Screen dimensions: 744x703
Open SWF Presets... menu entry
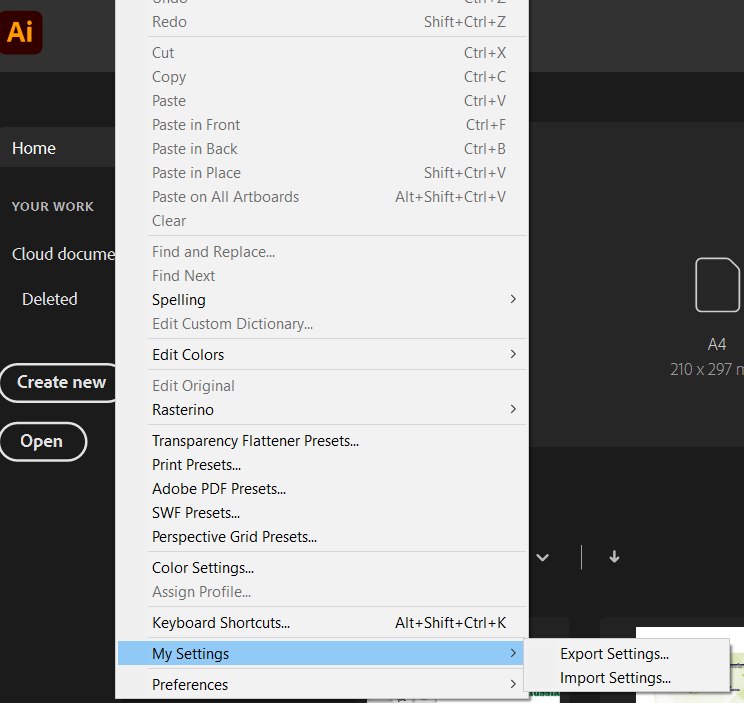tap(321, 512)
